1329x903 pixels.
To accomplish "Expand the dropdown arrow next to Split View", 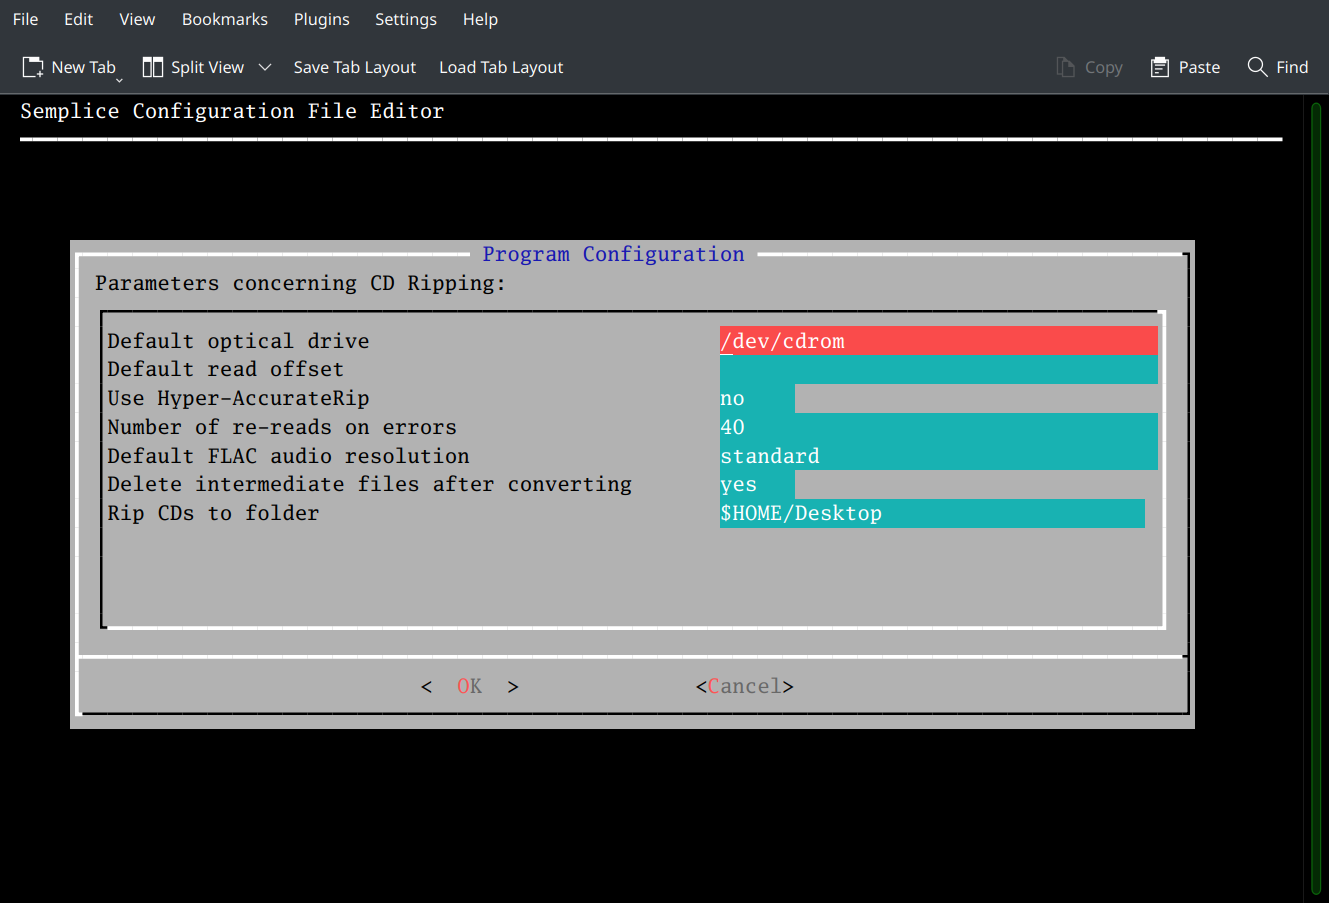I will pos(263,66).
